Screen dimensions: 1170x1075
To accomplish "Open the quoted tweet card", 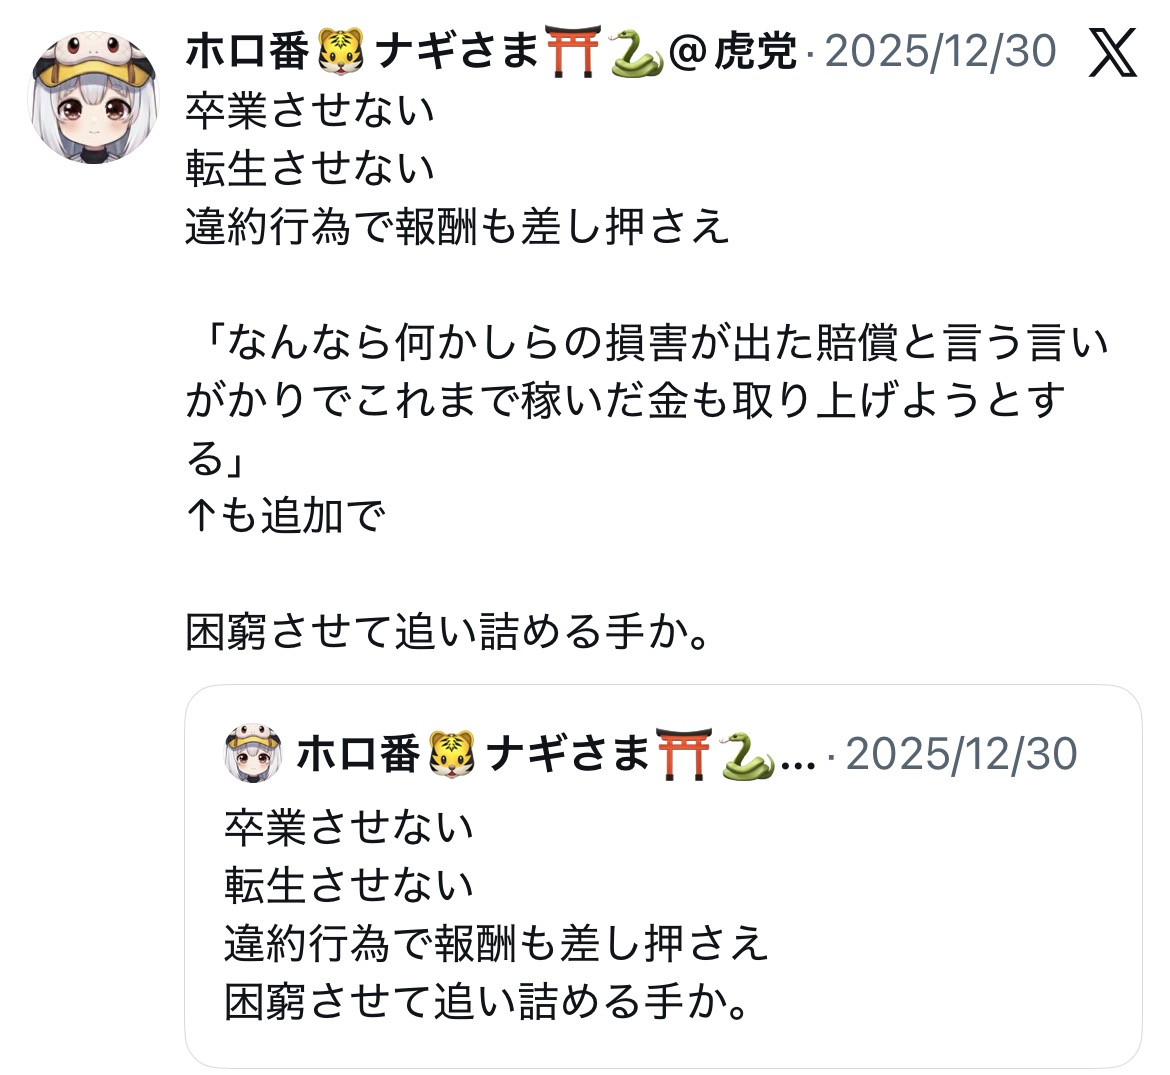I will (663, 876).
